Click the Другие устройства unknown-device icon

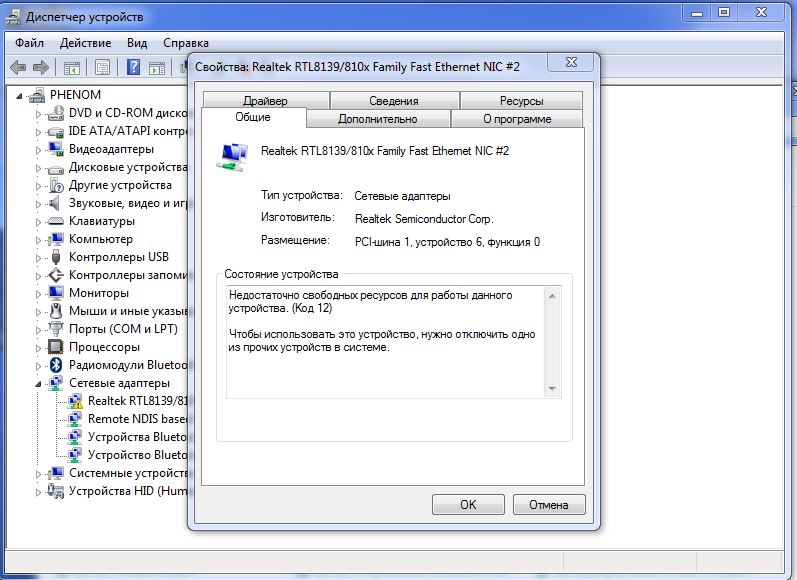[x=56, y=185]
